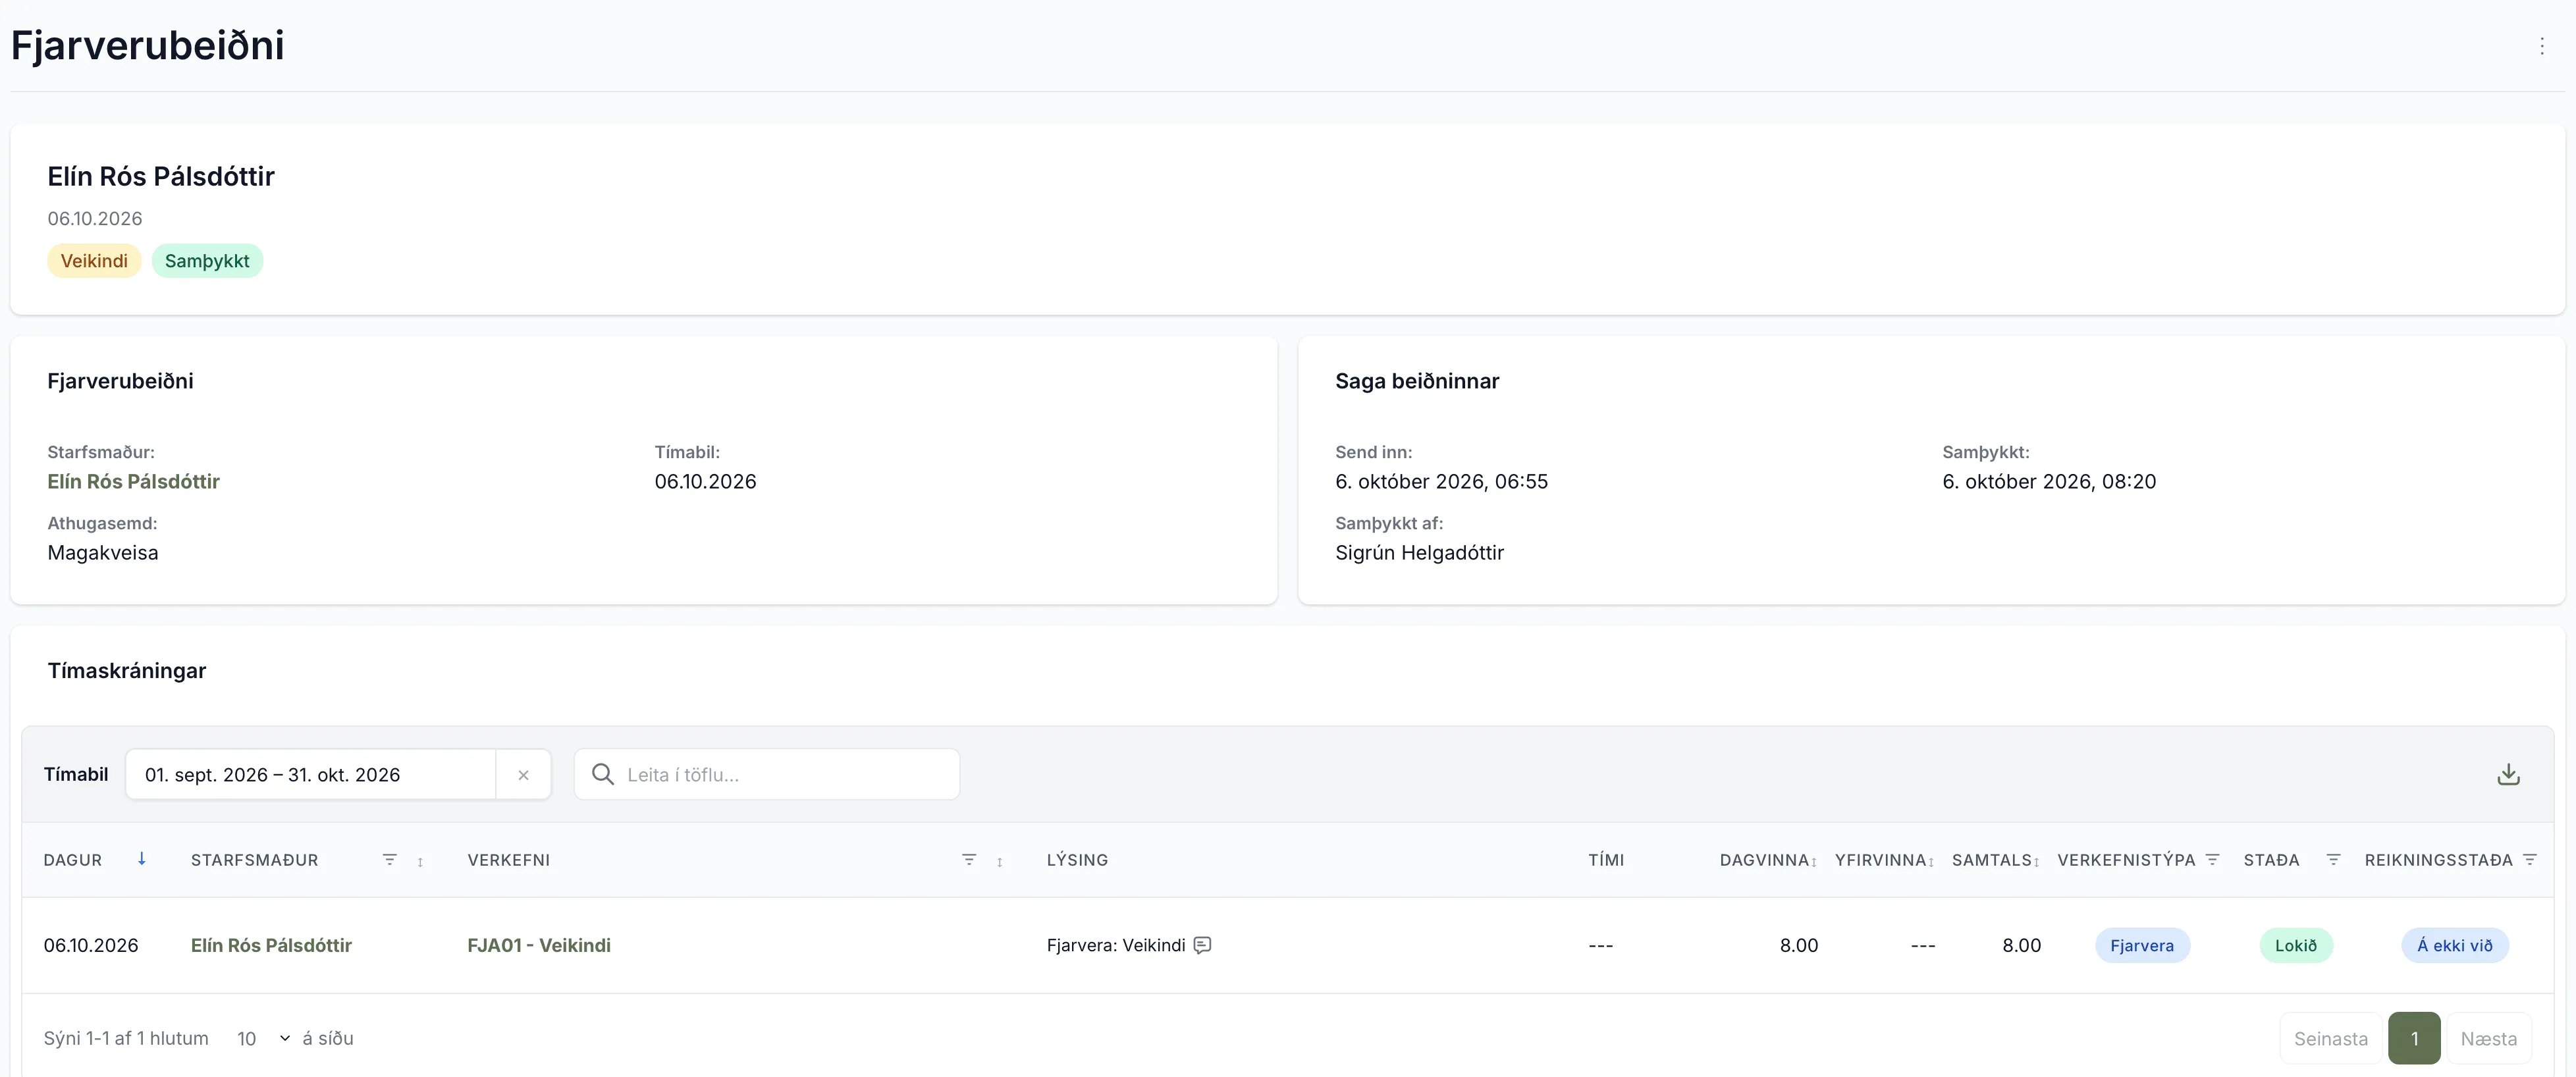Click the Fjarvera type badge

(x=2142, y=946)
